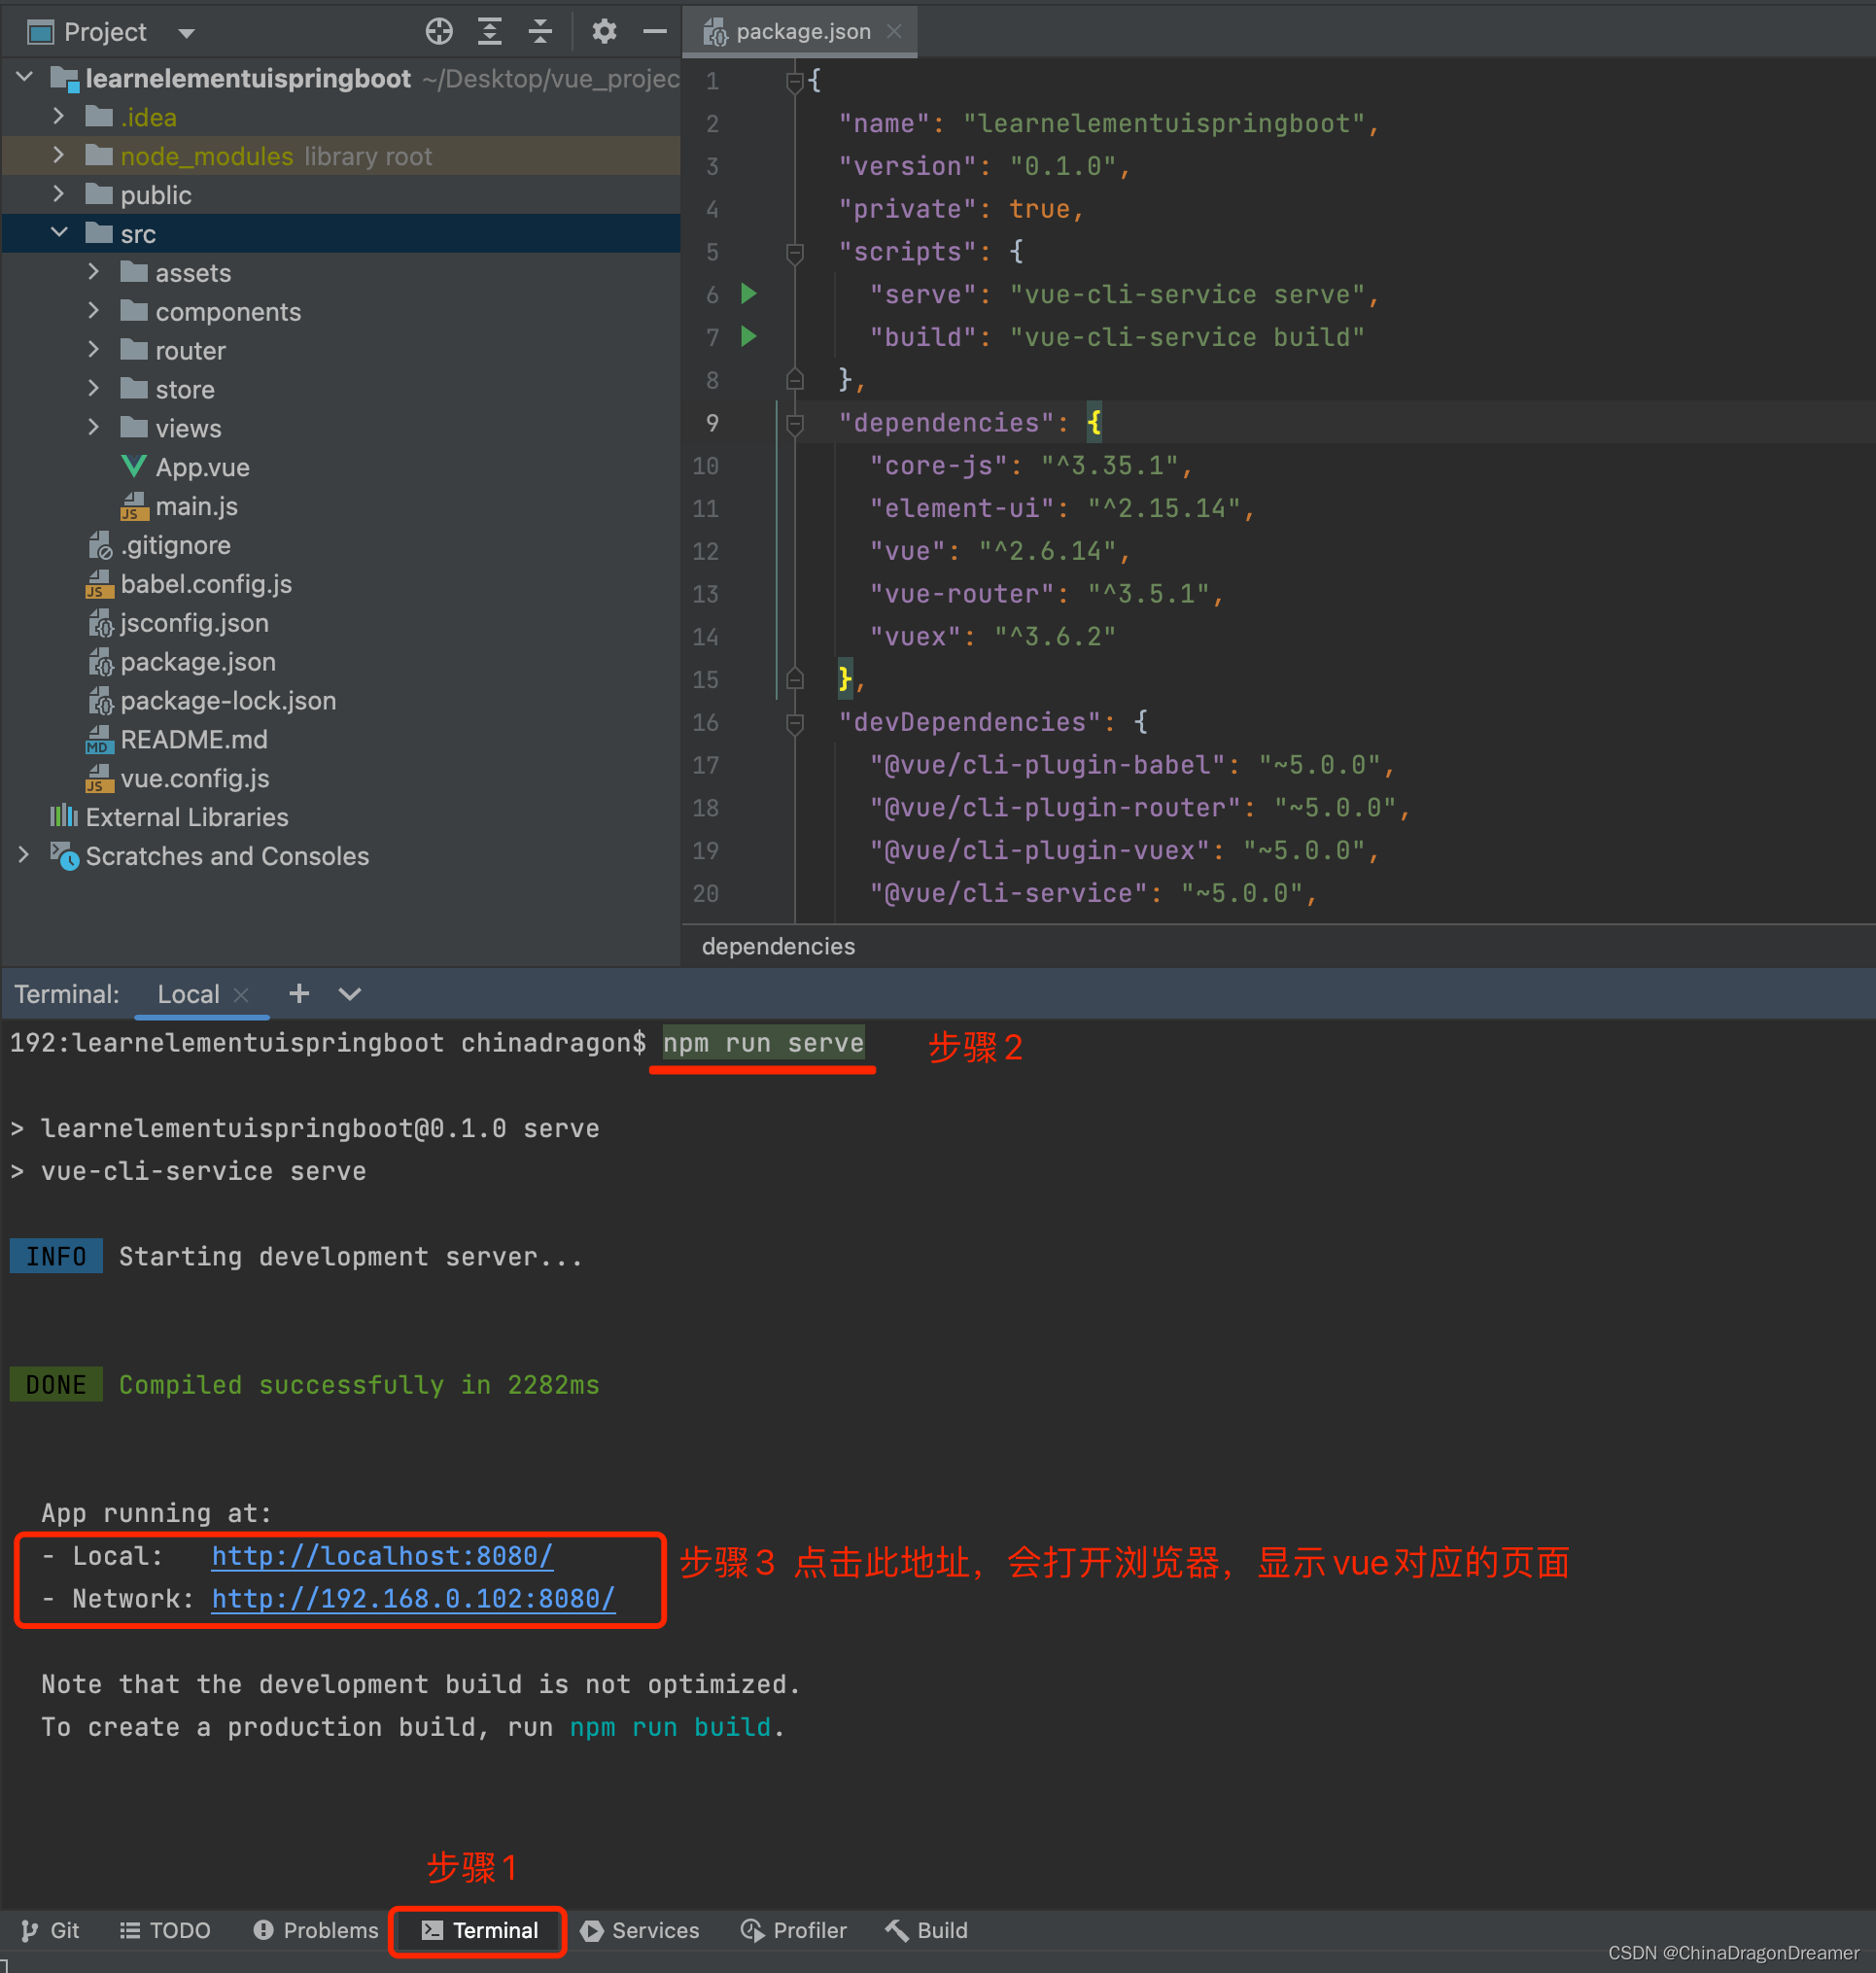Click the locate/select opened file icon
1876x1973 pixels.
(x=438, y=32)
